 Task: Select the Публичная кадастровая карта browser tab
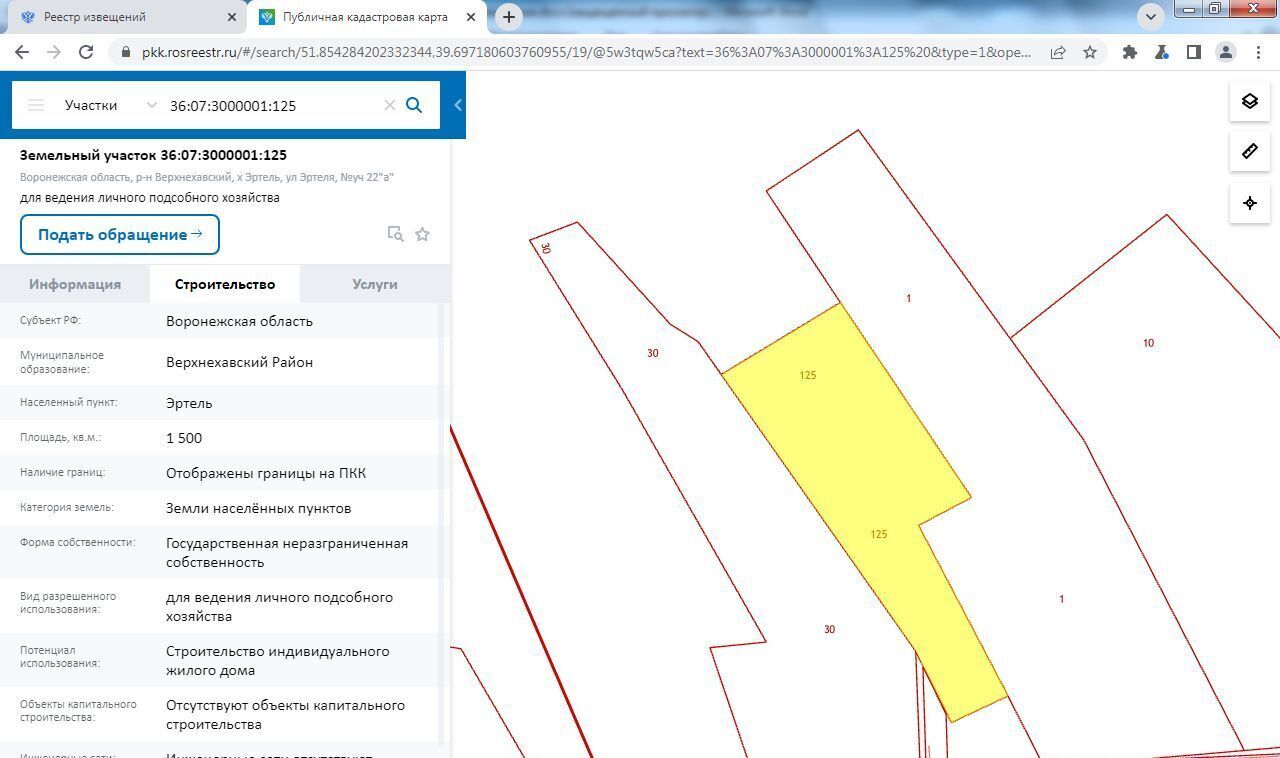365,17
